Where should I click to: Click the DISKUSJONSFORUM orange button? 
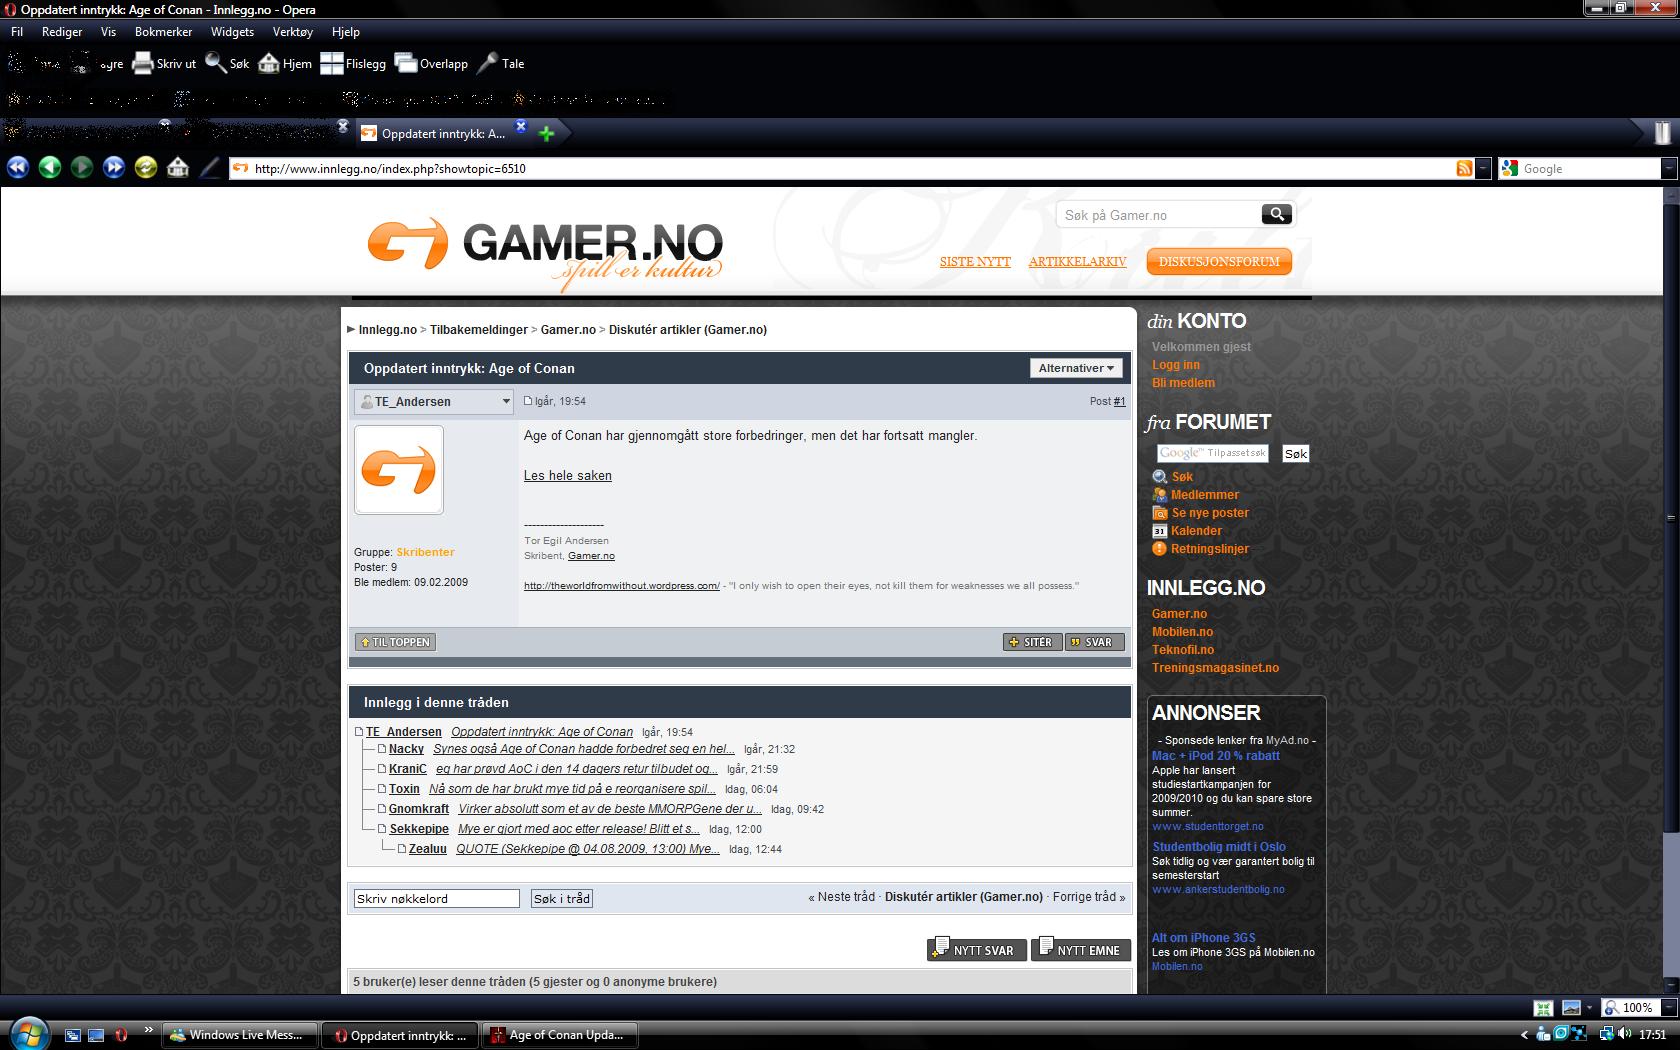pyautogui.click(x=1219, y=261)
